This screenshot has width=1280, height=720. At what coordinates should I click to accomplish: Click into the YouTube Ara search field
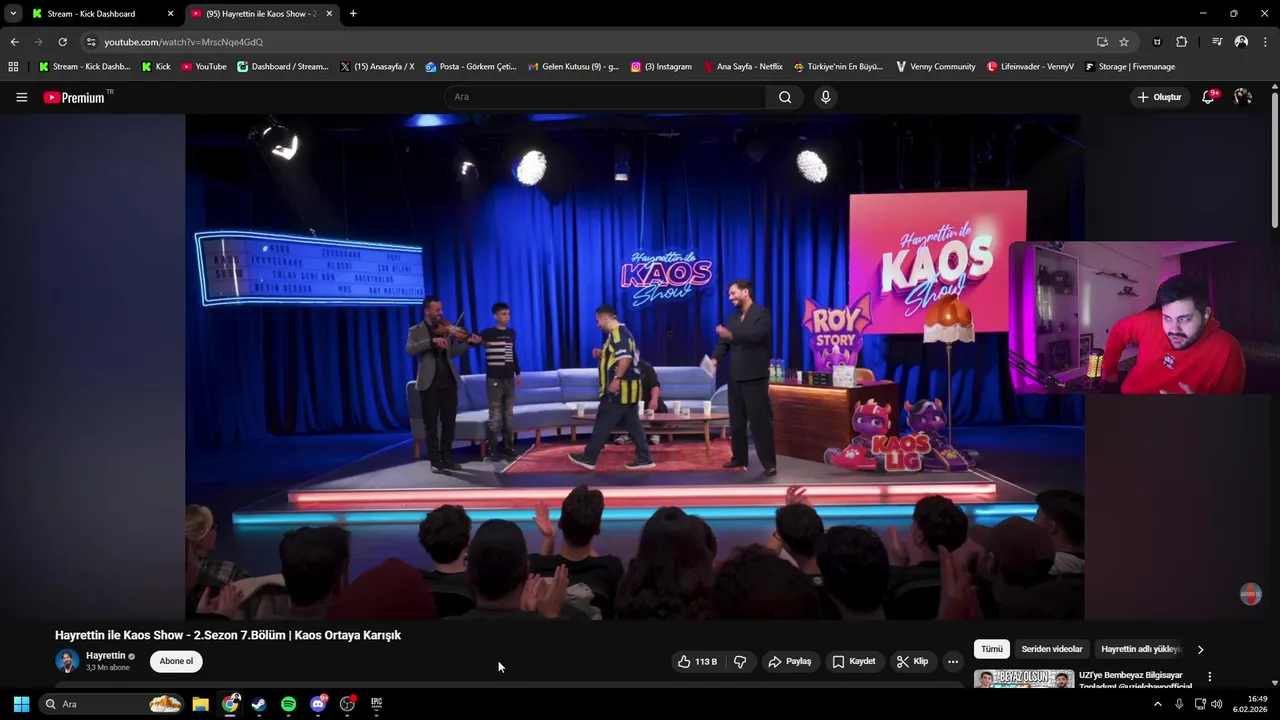click(x=605, y=97)
